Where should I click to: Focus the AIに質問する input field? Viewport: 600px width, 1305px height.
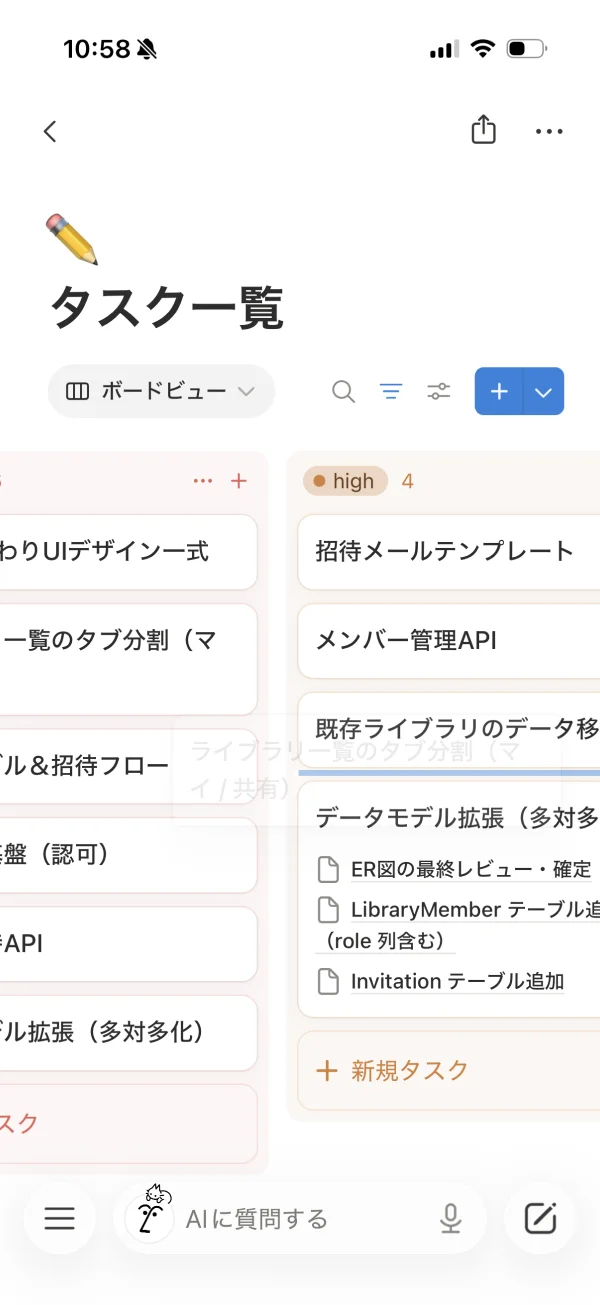tap(300, 1218)
